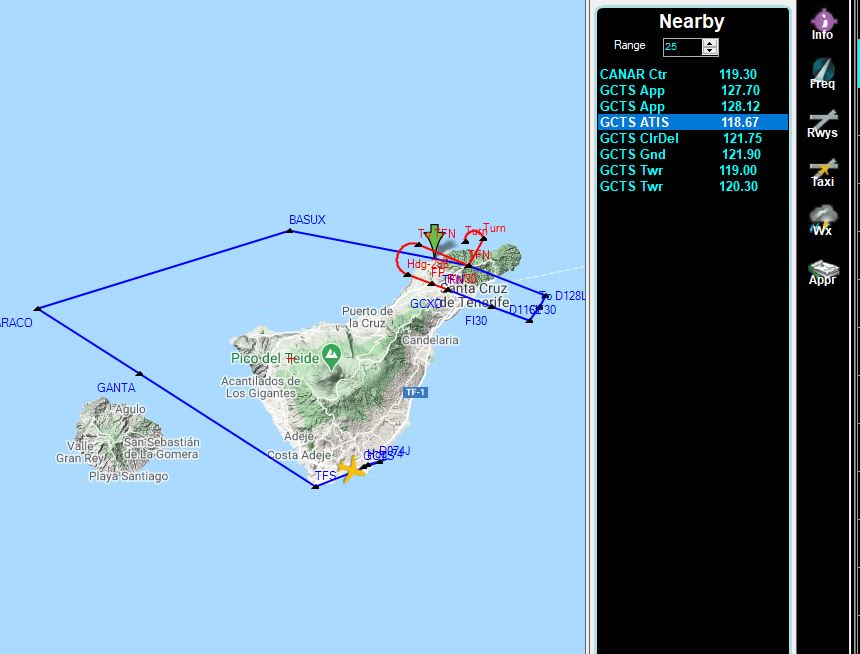Image resolution: width=860 pixels, height=654 pixels.
Task: Click the Playa Santiago label
Action: pos(128,476)
